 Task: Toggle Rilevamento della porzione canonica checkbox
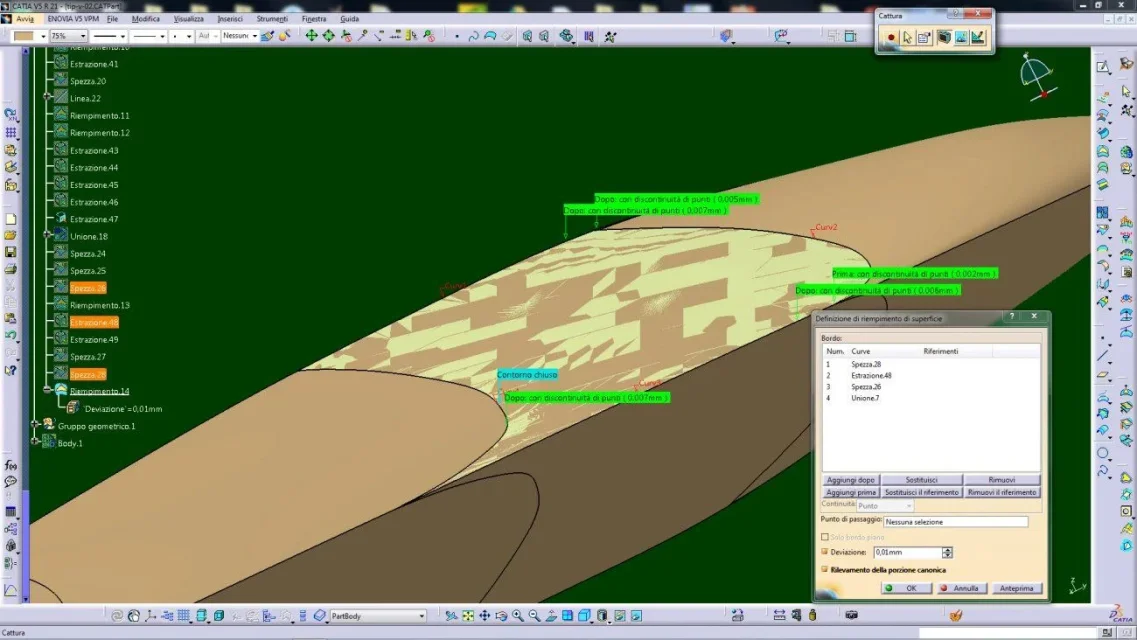pyautogui.click(x=825, y=570)
